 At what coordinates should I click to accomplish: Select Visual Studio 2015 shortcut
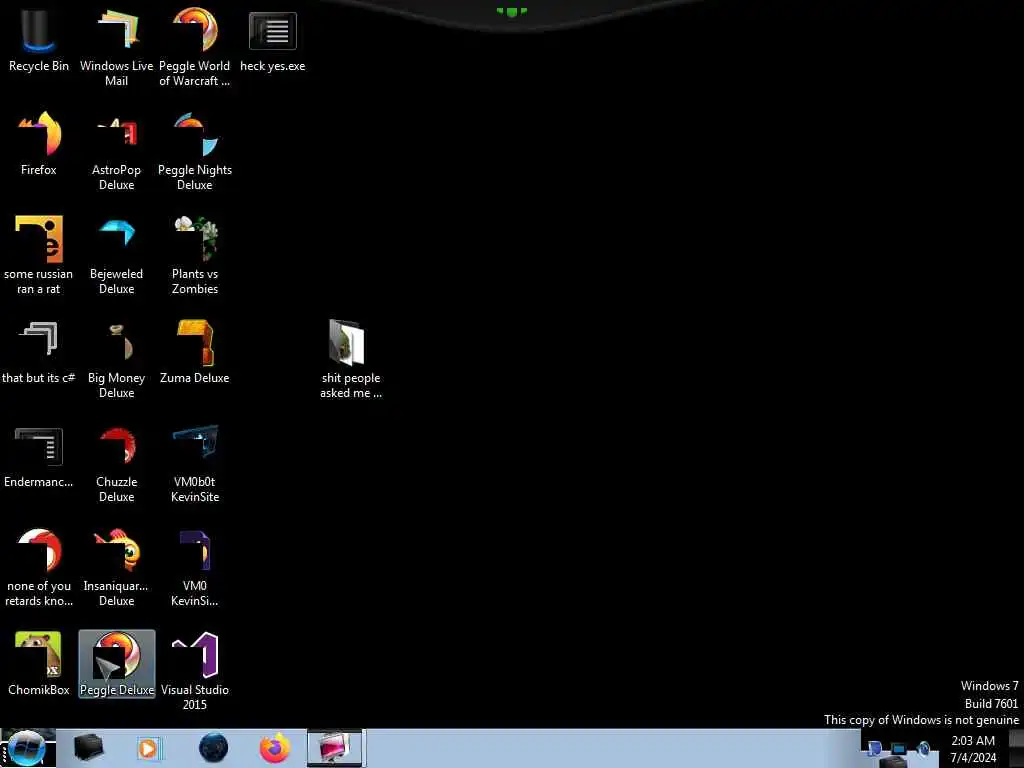click(x=195, y=670)
